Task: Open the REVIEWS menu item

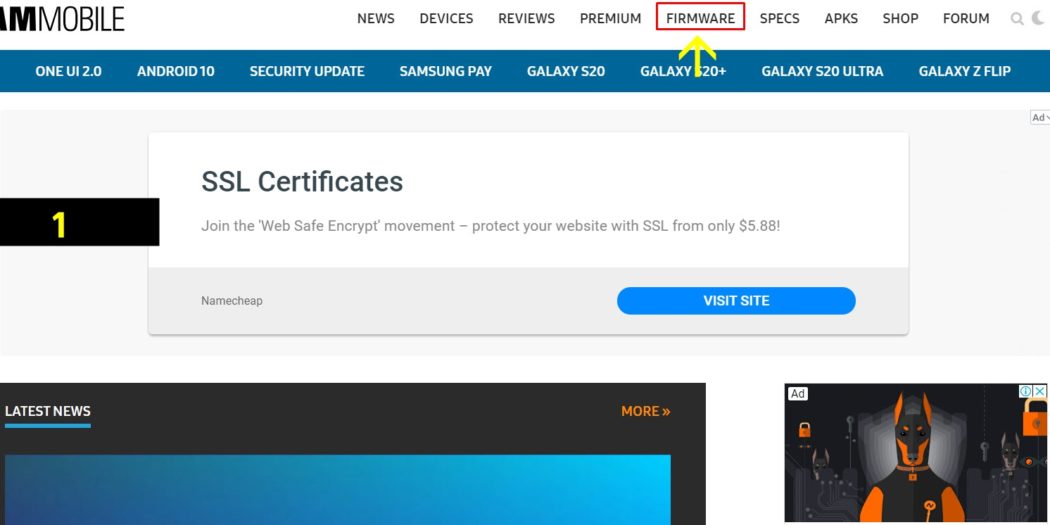Action: tap(526, 19)
